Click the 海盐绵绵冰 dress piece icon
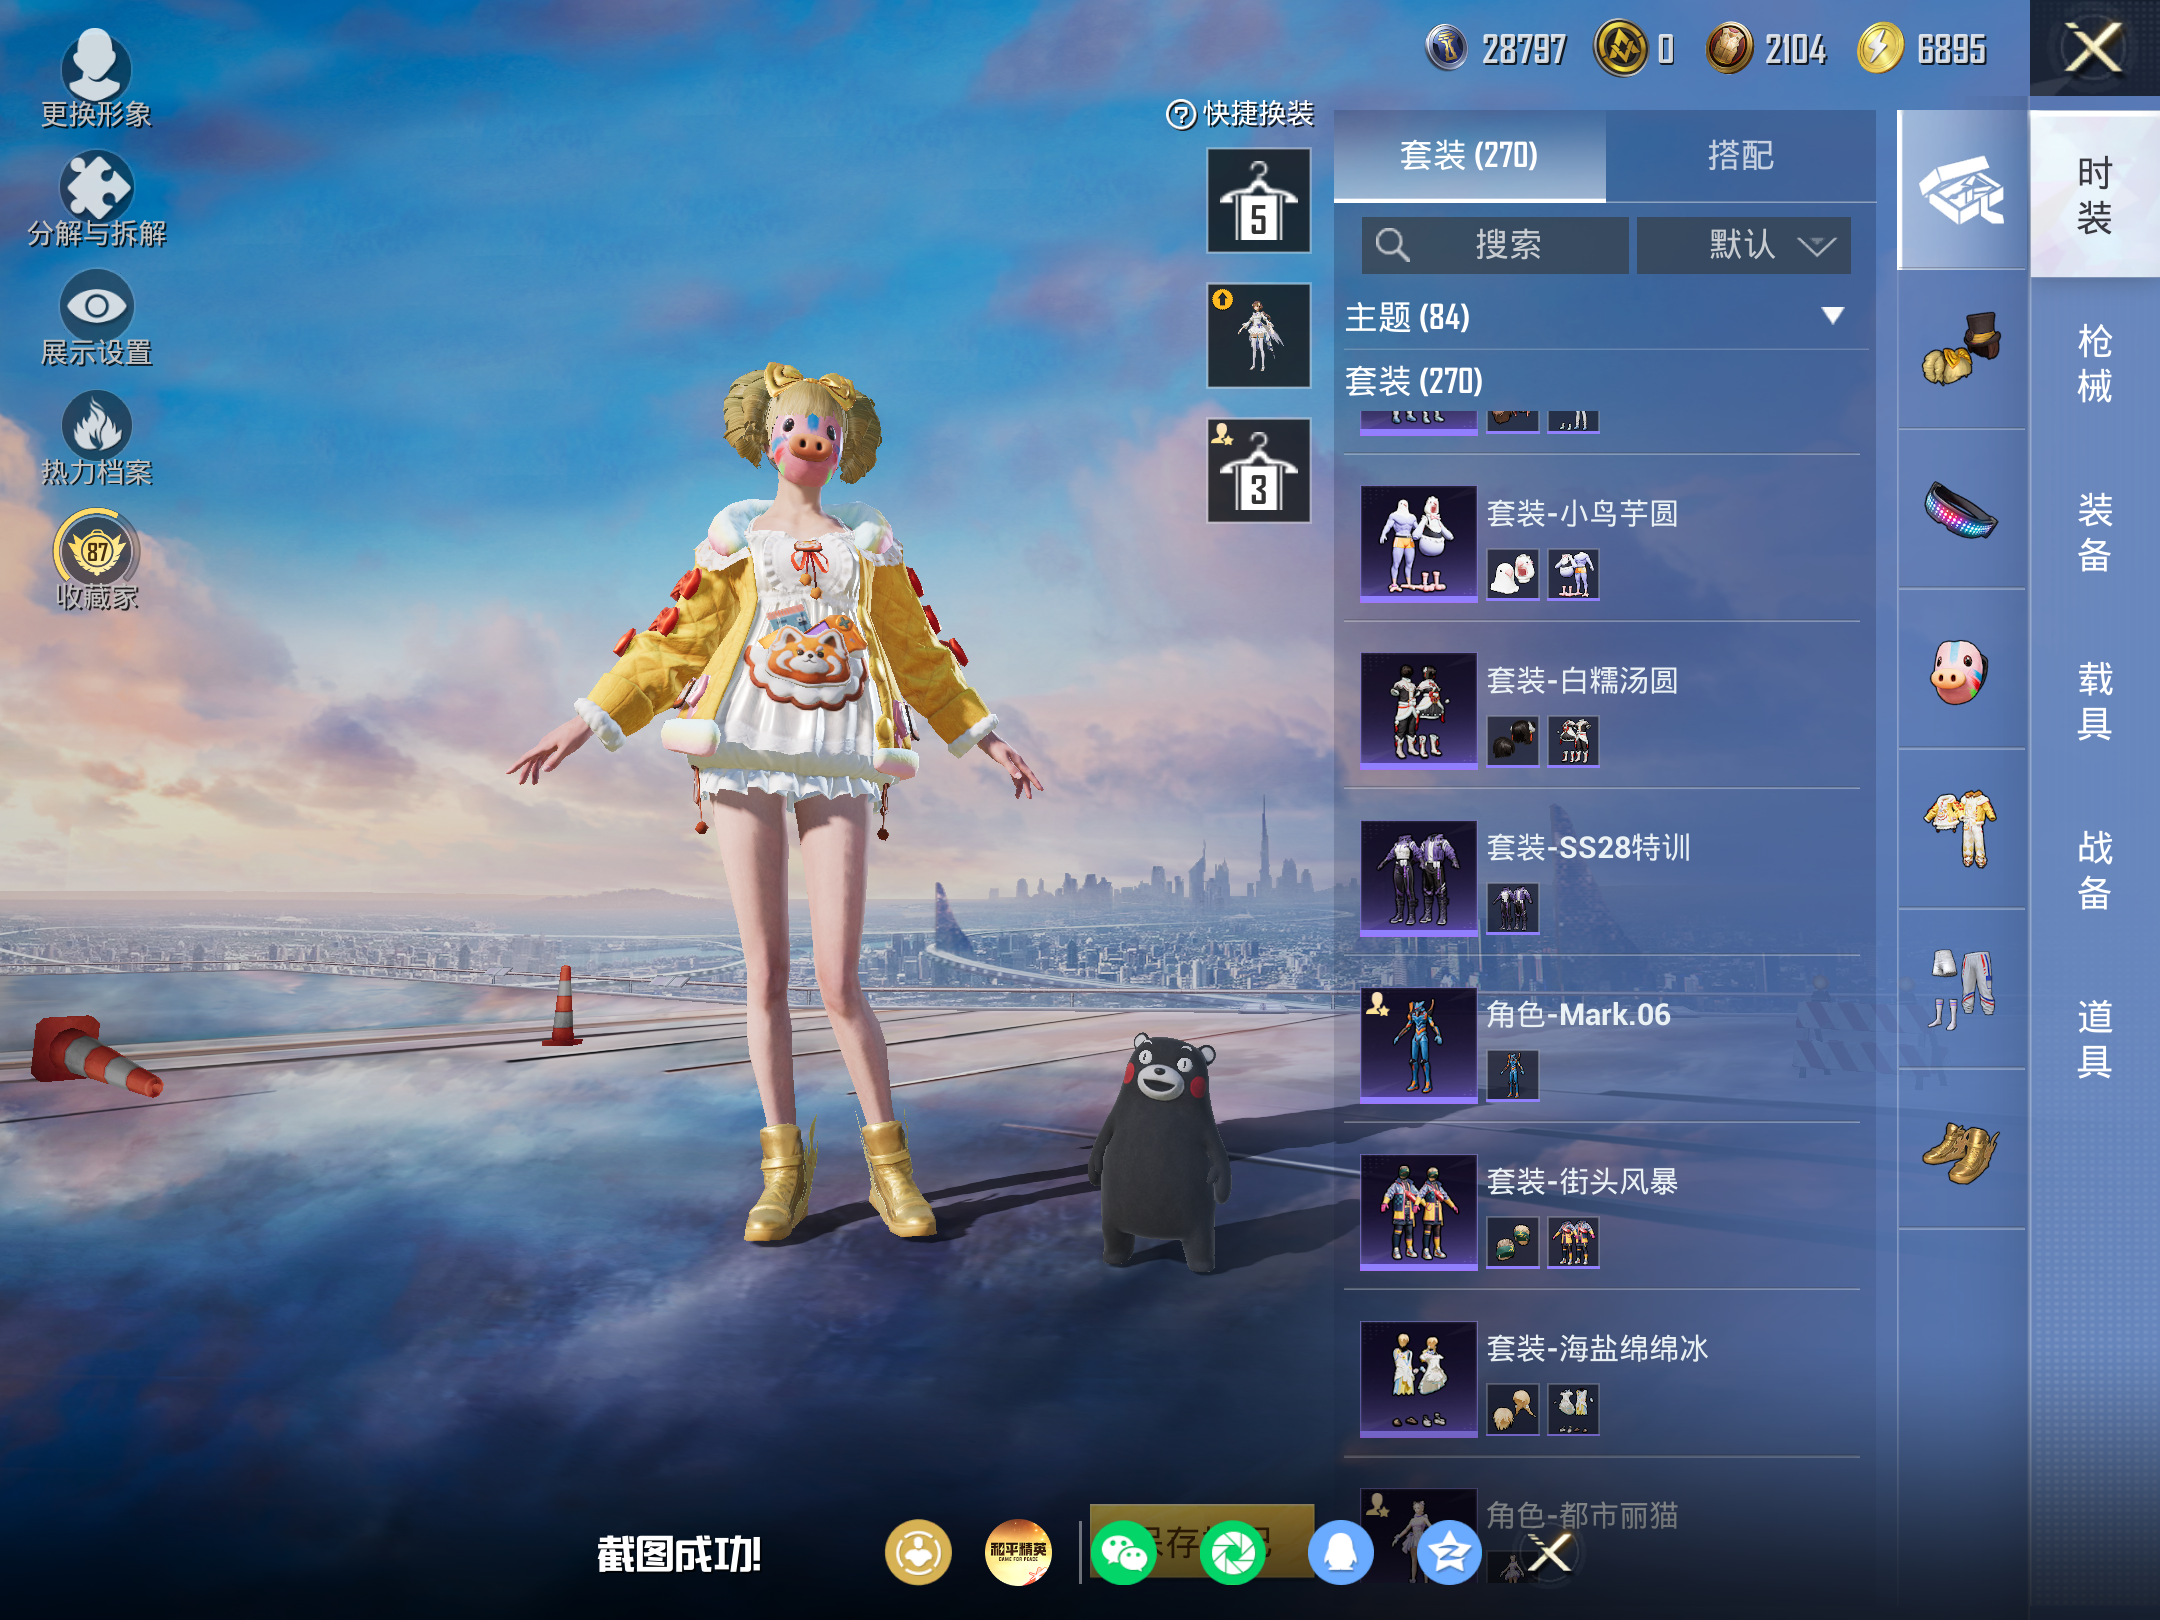Screen dimensions: 2160x1620 [x=1573, y=1409]
